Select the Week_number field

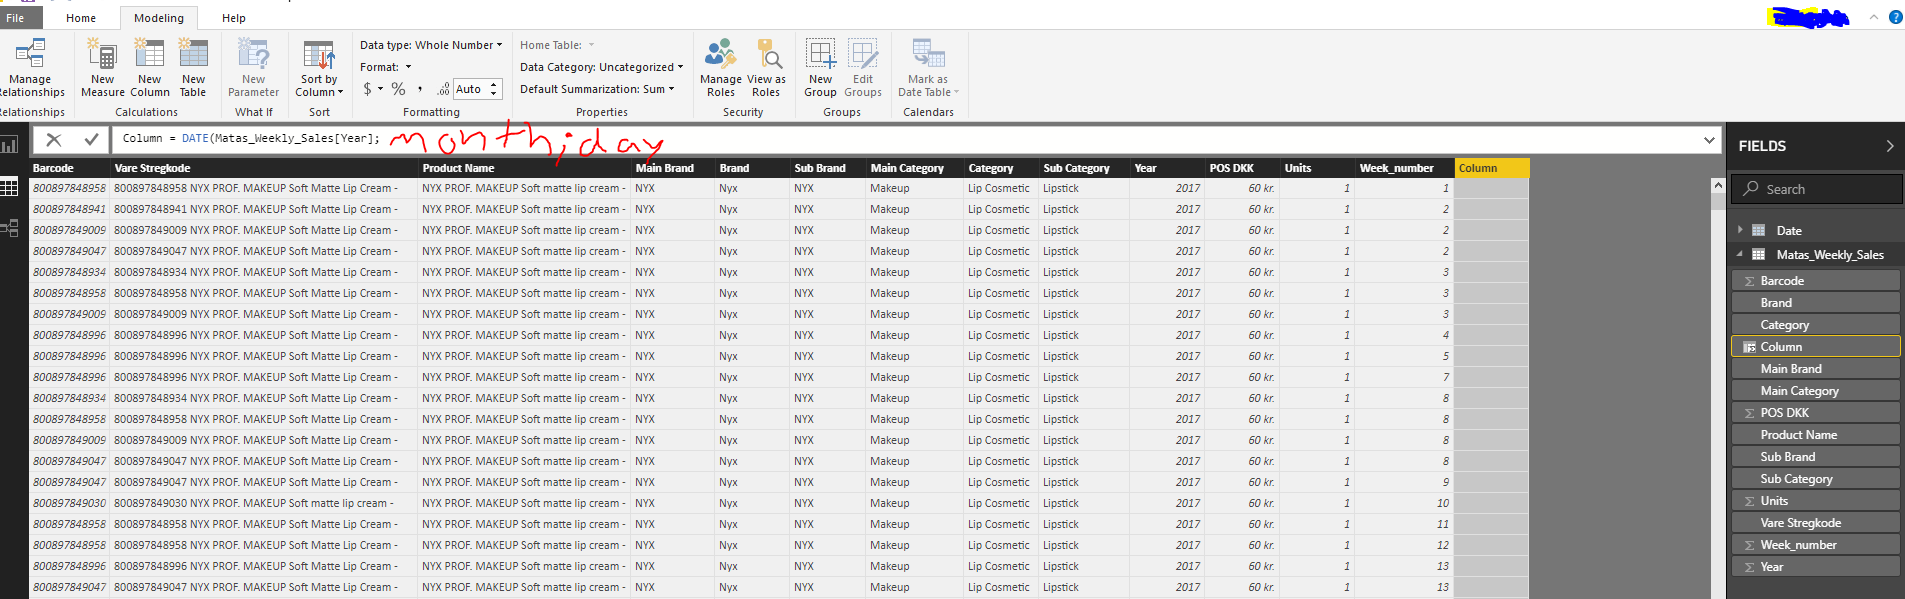[1816, 545]
